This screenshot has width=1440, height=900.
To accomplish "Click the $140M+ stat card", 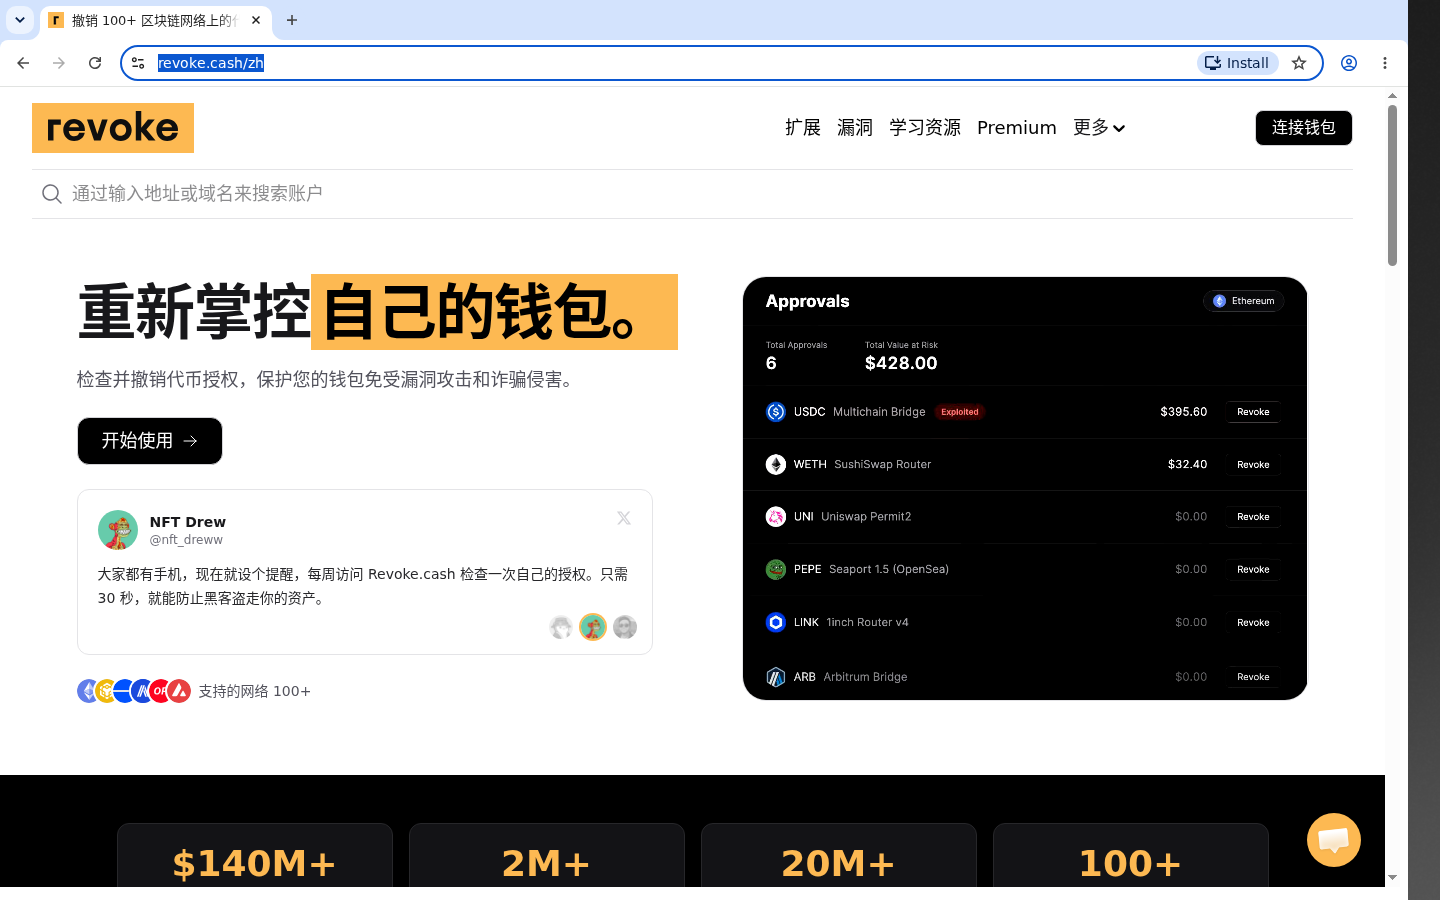I will coord(255,856).
